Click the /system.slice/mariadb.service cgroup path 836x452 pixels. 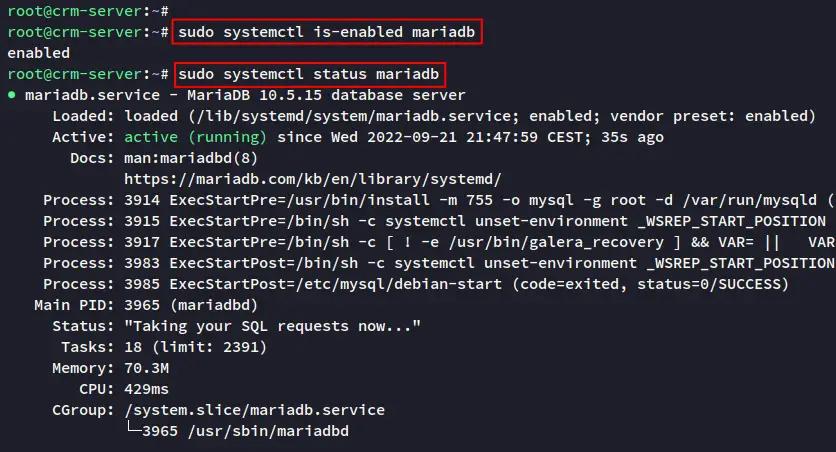(254, 410)
